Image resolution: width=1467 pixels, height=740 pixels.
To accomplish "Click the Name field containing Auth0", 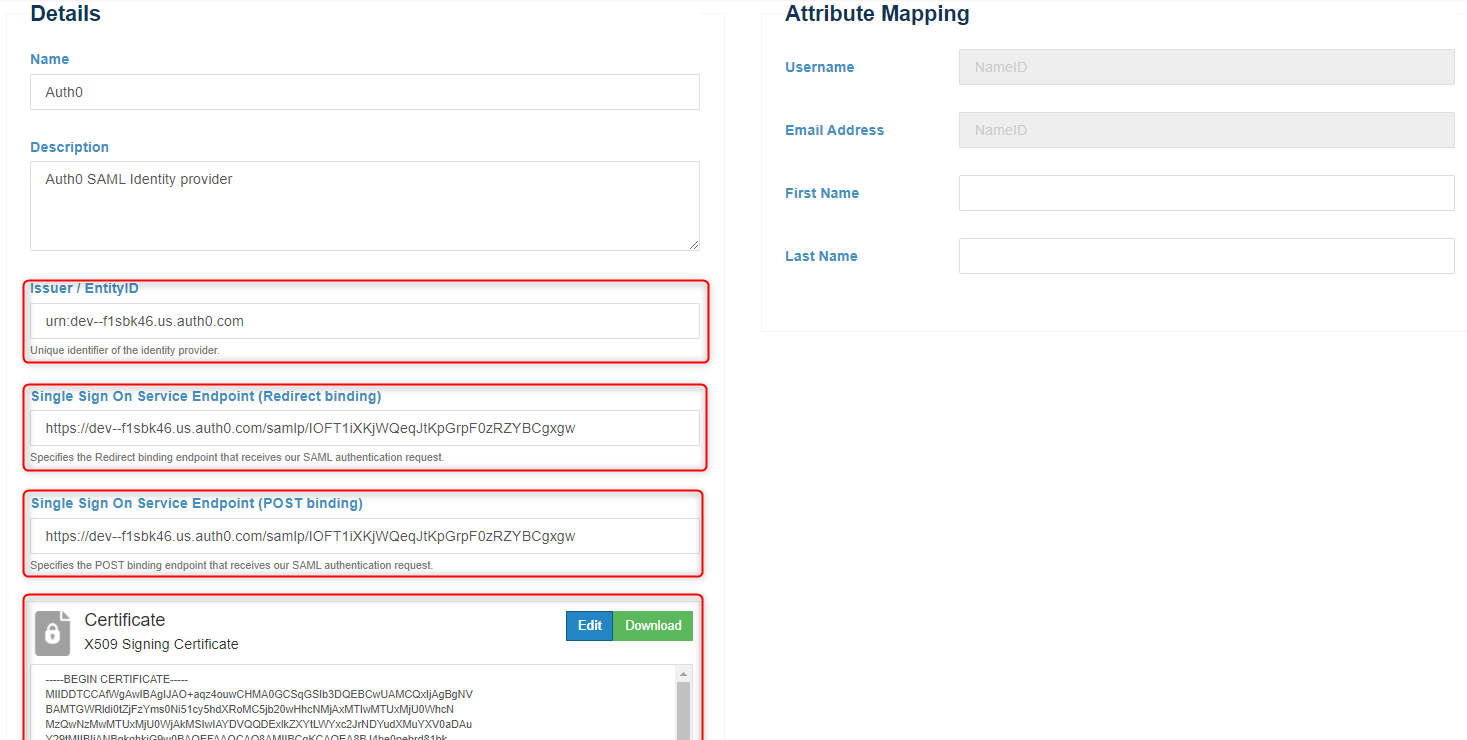I will (x=364, y=92).
